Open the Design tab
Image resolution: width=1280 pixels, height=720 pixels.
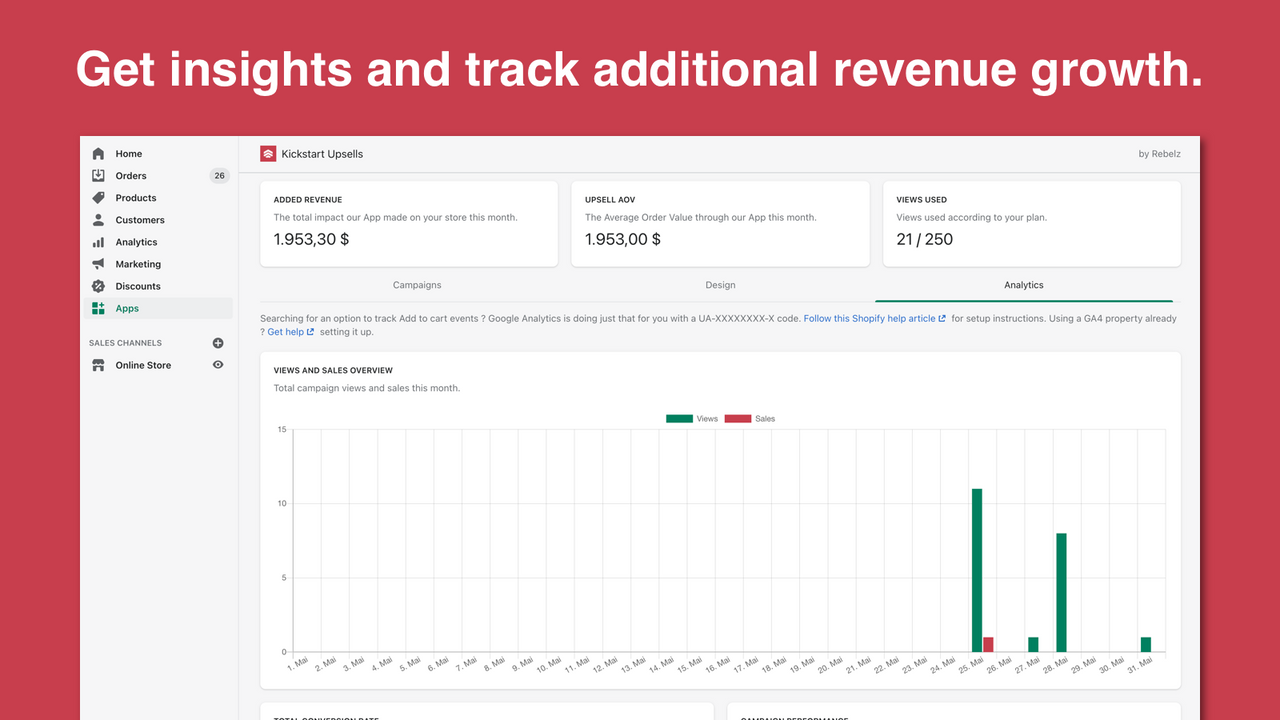pos(720,285)
